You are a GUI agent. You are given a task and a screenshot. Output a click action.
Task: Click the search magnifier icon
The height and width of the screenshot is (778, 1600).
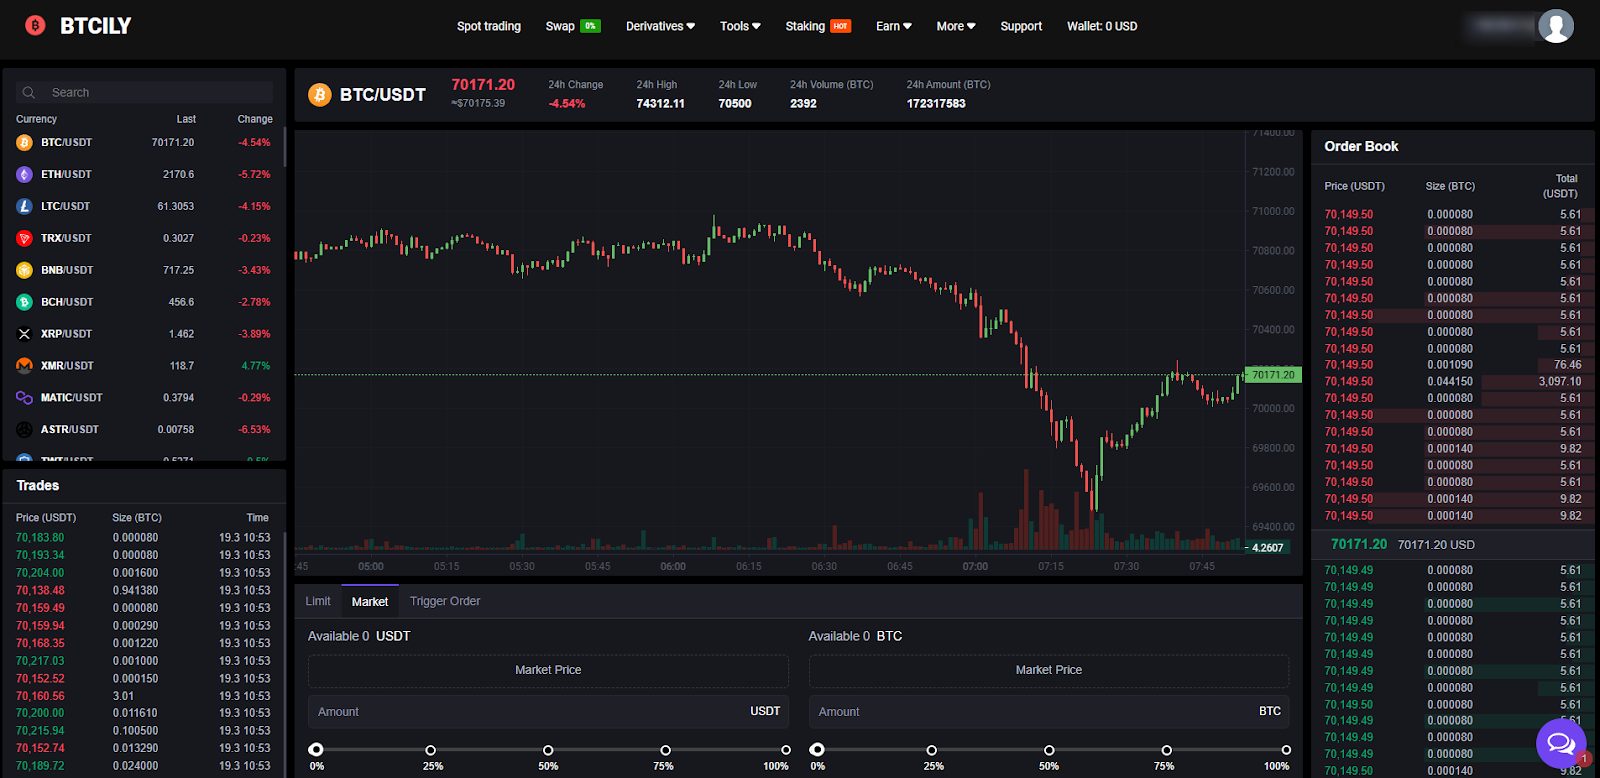(x=29, y=92)
